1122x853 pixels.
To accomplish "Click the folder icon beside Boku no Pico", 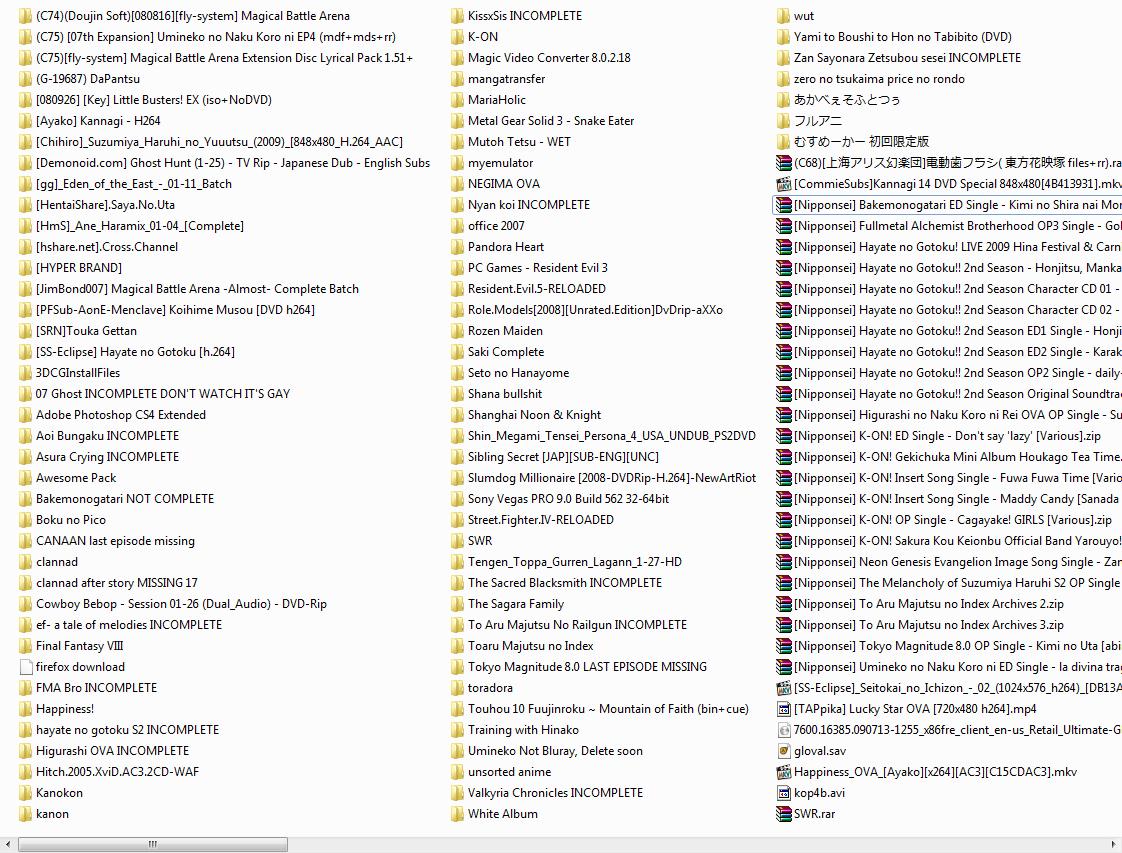I will 25,520.
